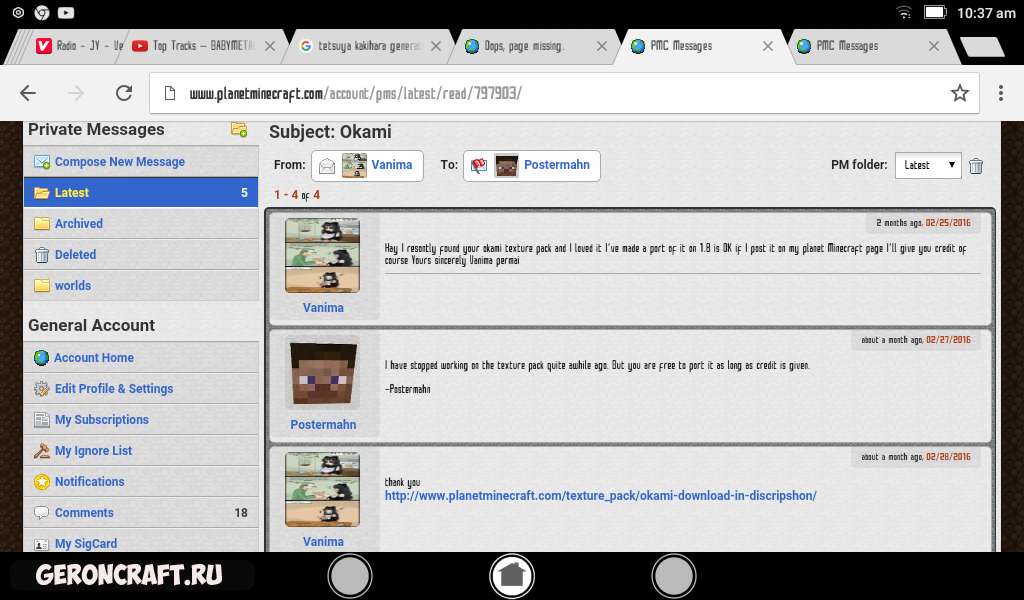1024x600 pixels.
Task: Click new folder icon near Private Messages
Action: tap(239, 129)
